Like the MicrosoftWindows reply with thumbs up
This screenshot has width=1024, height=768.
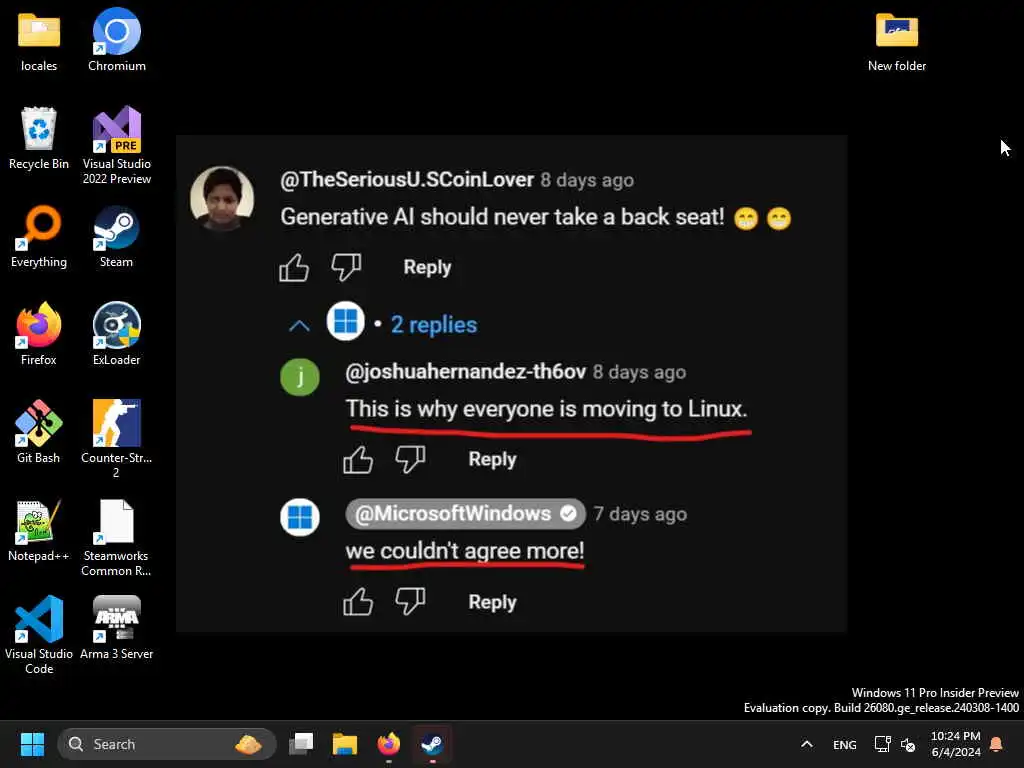pos(358,601)
